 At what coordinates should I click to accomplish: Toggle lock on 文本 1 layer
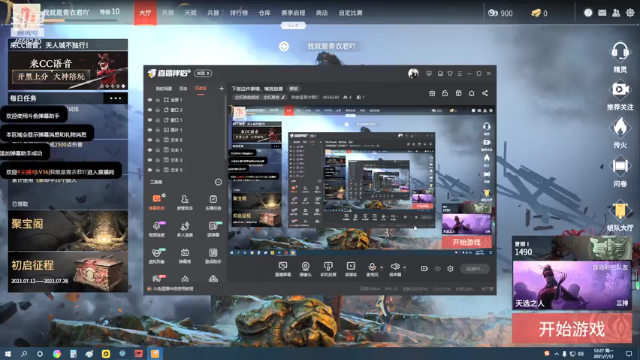(158, 150)
